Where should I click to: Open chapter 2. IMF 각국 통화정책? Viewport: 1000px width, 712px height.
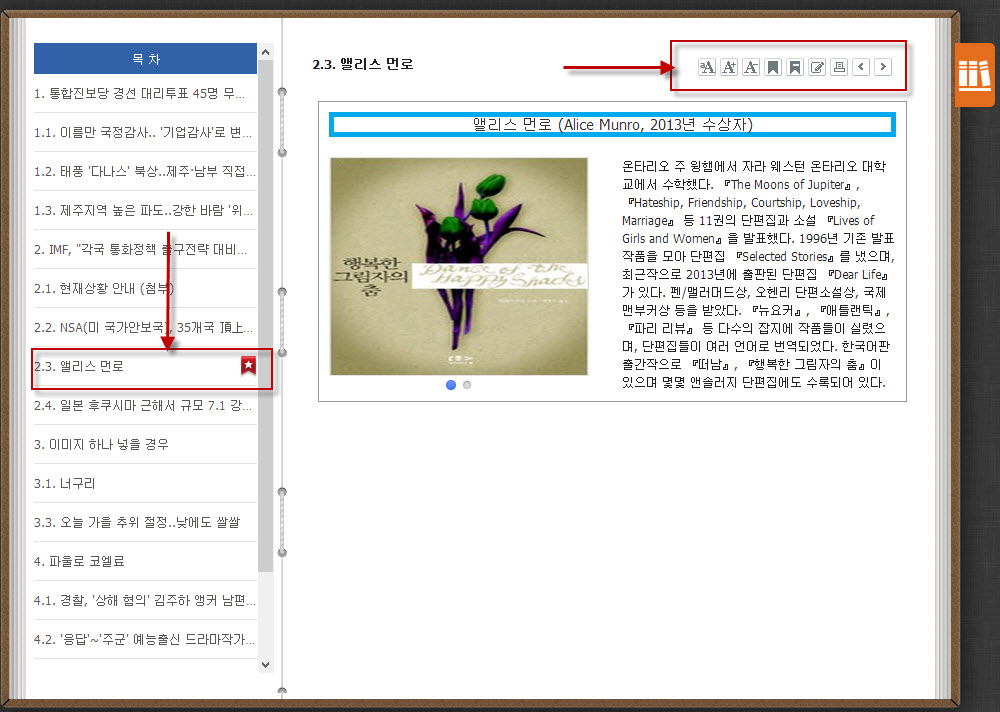pos(145,249)
